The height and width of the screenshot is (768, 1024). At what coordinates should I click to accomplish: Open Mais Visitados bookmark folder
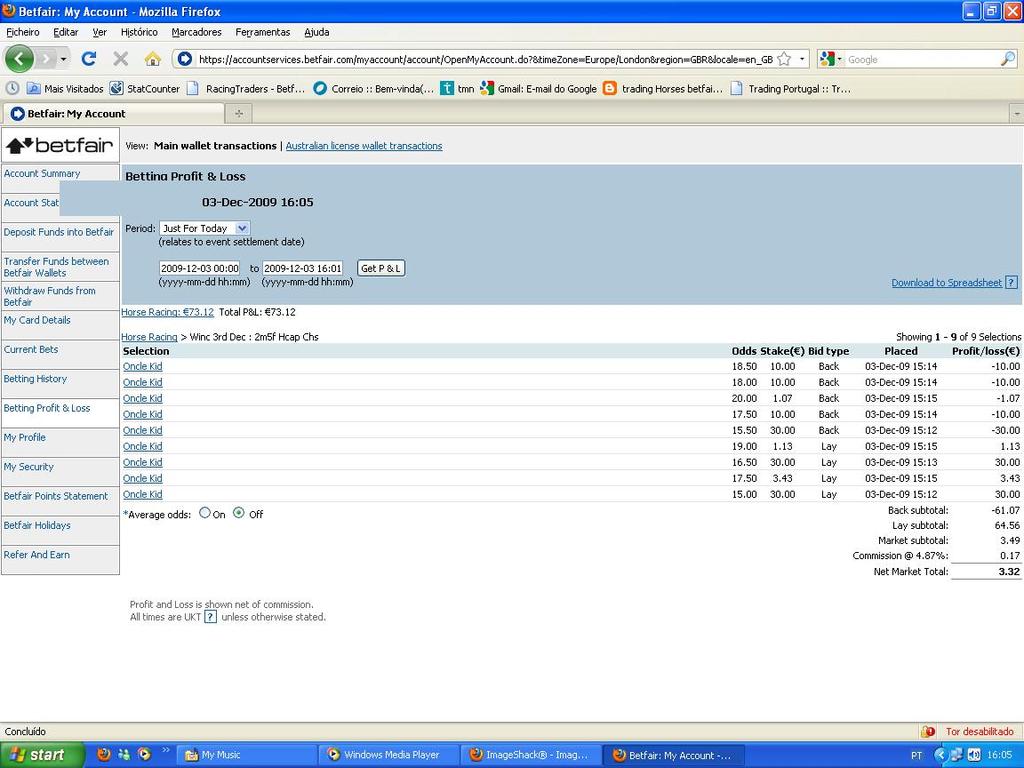coord(65,89)
